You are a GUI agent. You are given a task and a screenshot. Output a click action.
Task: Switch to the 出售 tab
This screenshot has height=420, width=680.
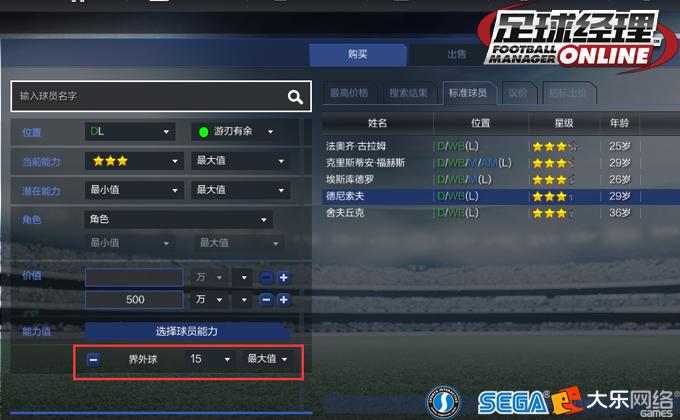click(x=456, y=54)
